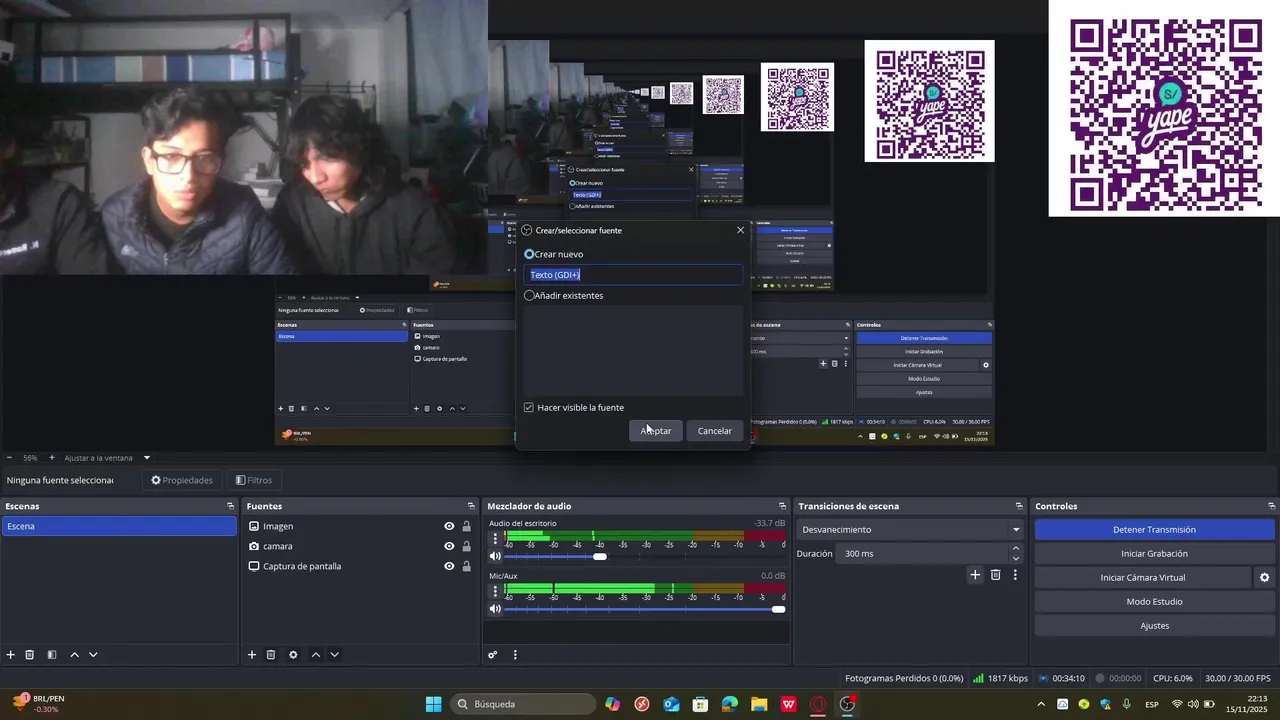Open Mic/Aux options three-dot menu

(x=495, y=591)
